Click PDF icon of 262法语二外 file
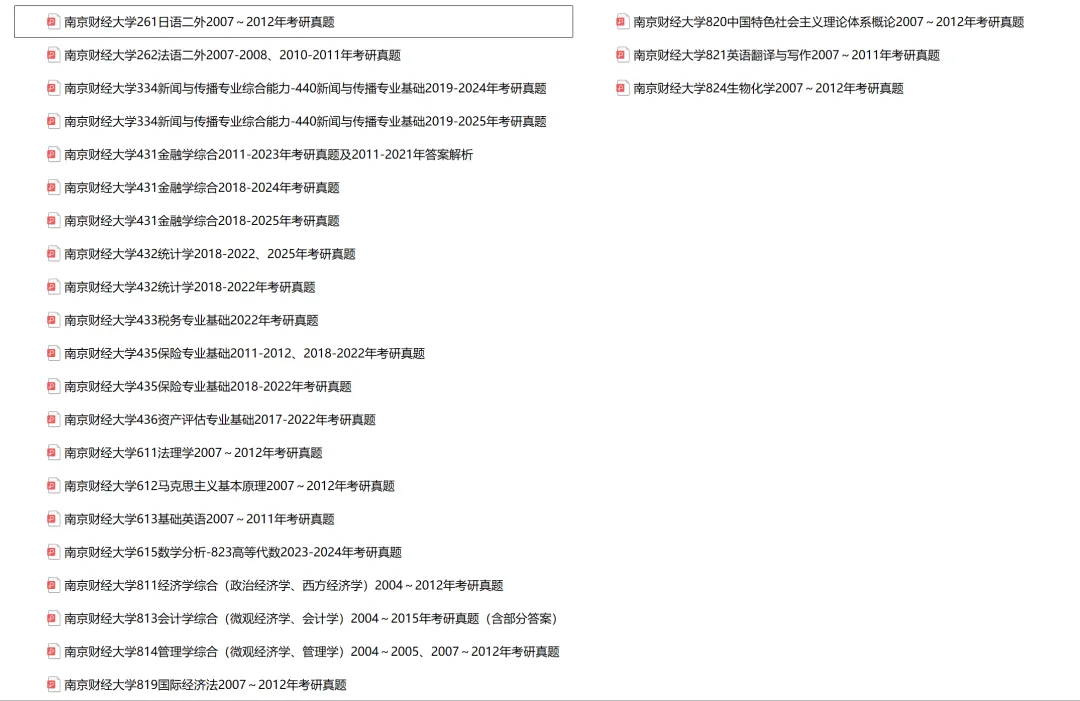The width and height of the screenshot is (1080, 701). click(53, 55)
